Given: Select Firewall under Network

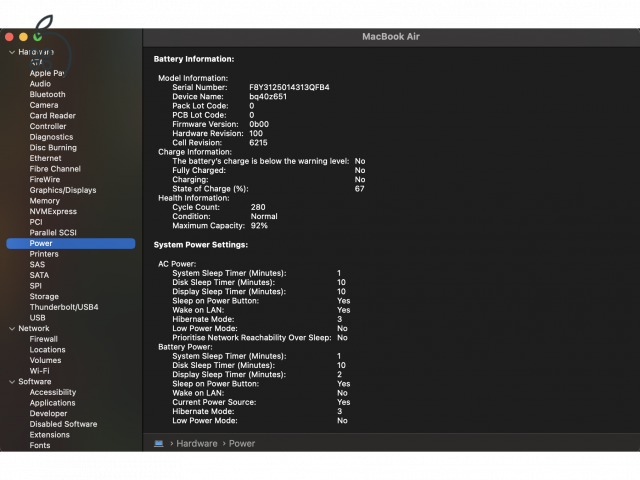Looking at the screenshot, I should pos(44,339).
